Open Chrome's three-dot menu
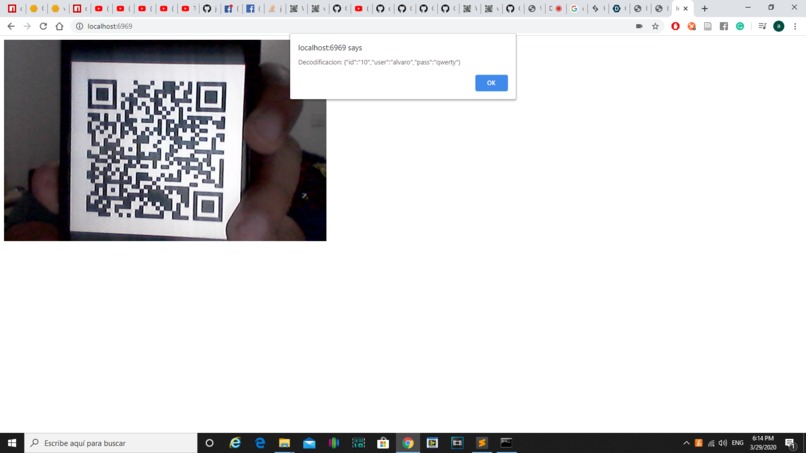 (x=795, y=26)
